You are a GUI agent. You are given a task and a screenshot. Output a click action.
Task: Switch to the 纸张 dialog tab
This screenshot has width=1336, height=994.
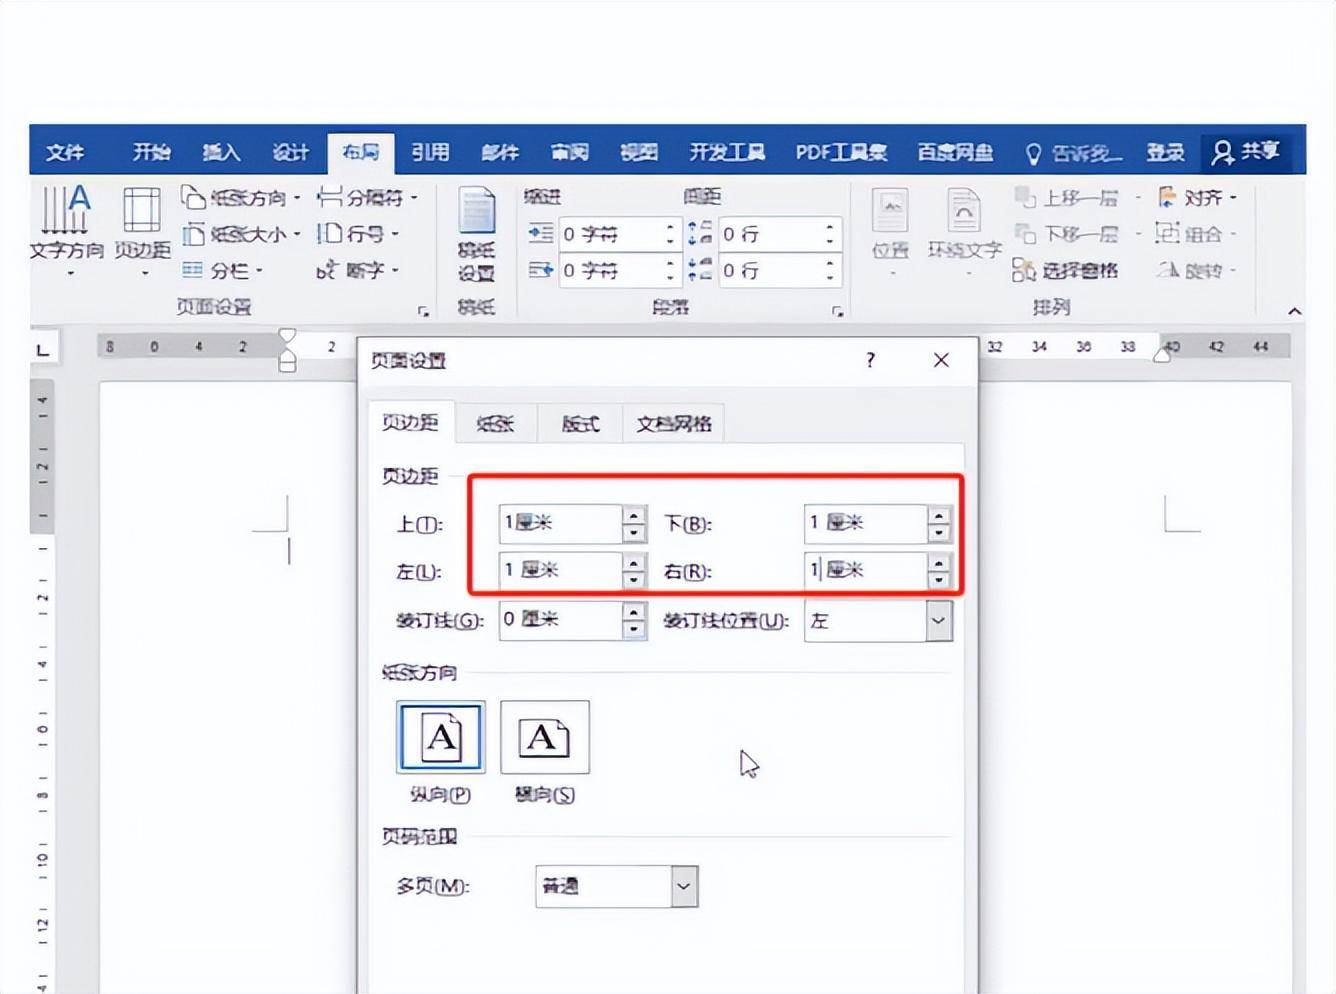tap(495, 423)
